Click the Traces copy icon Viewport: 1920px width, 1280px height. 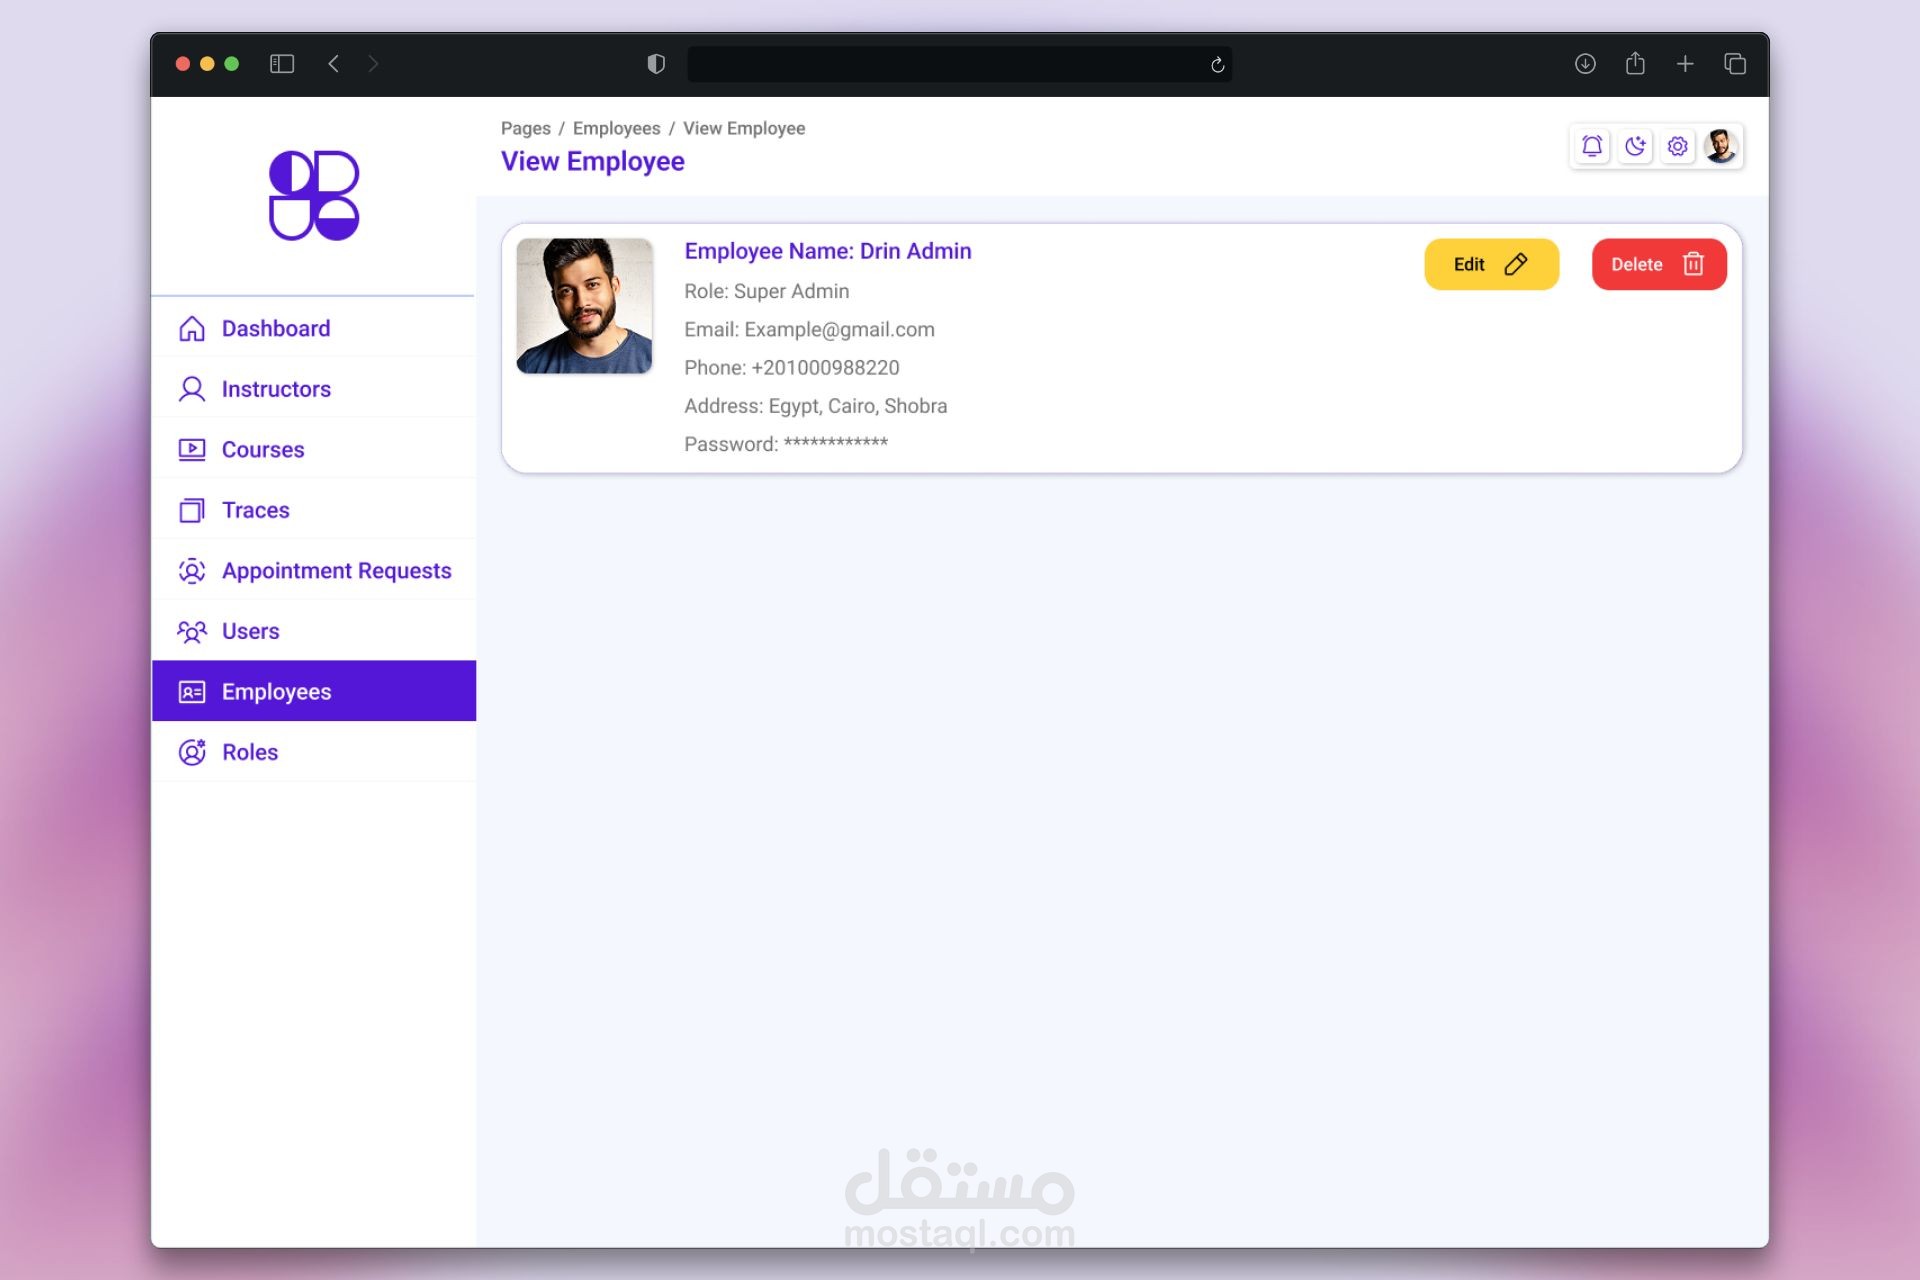[191, 510]
